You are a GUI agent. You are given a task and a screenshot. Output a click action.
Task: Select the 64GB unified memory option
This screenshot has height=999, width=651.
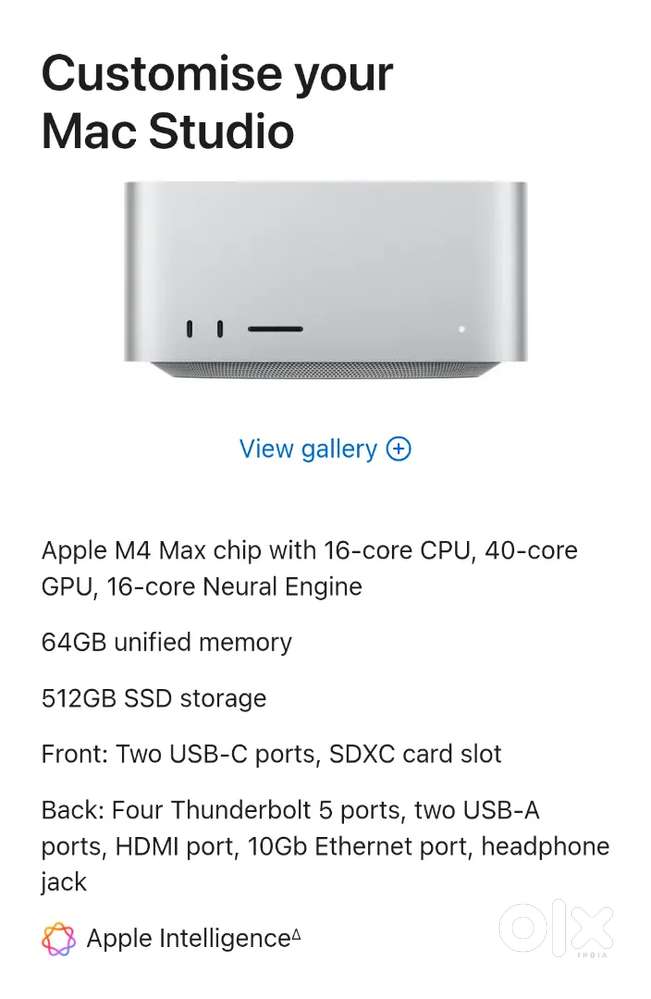166,642
